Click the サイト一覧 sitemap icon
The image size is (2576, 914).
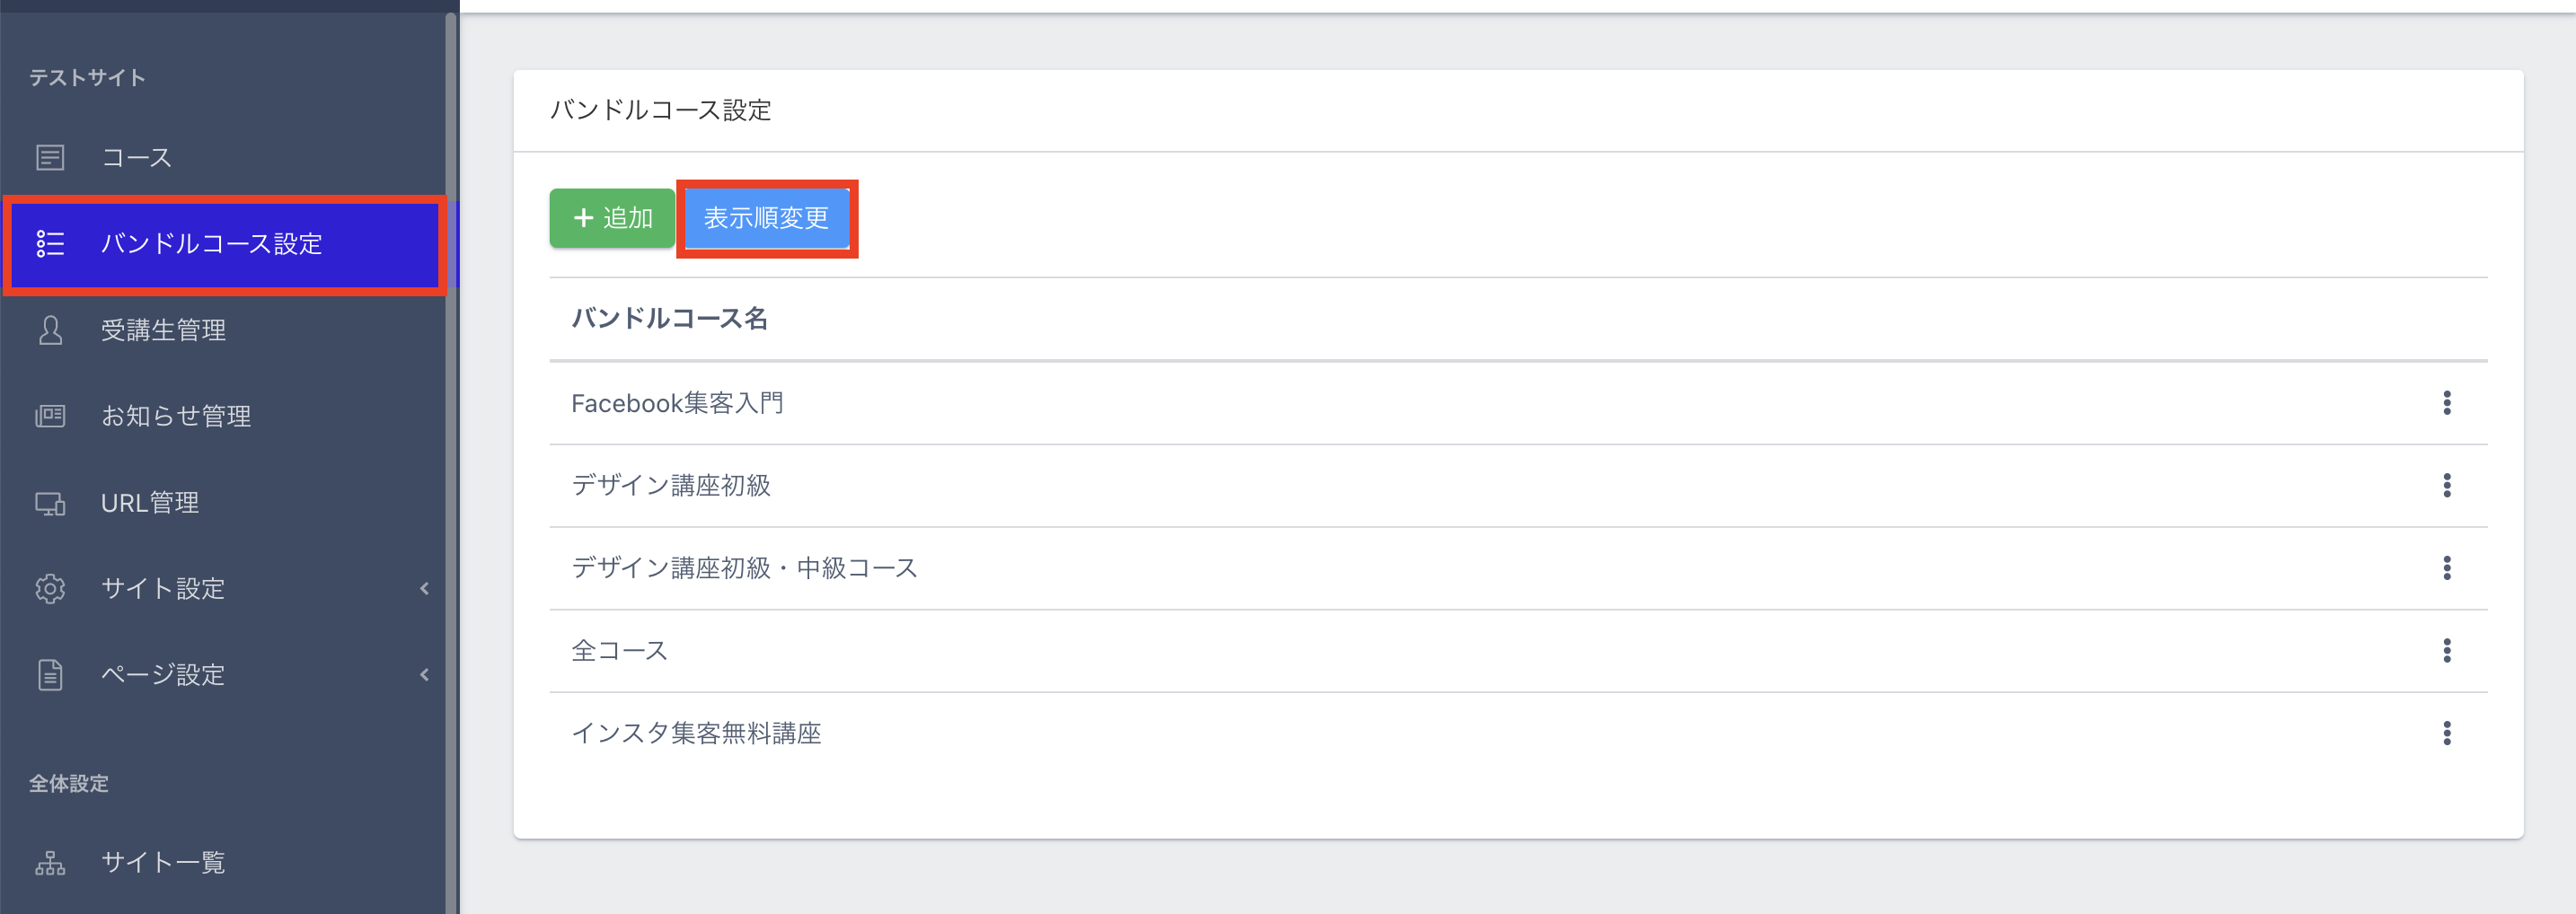click(50, 862)
